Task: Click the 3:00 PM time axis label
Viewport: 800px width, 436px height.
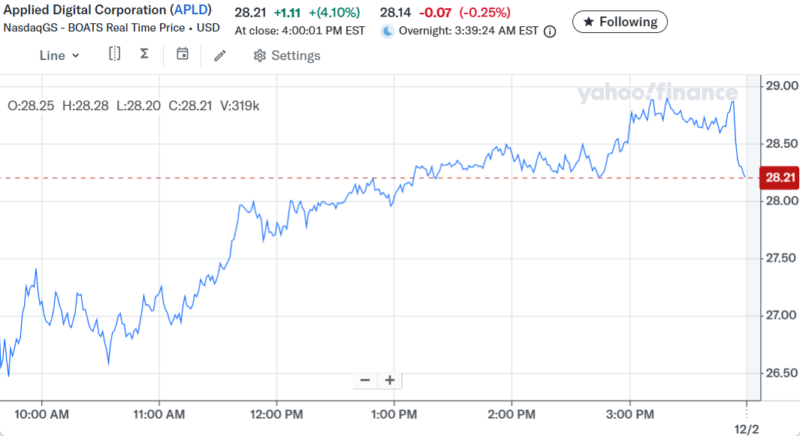Action: (x=630, y=413)
